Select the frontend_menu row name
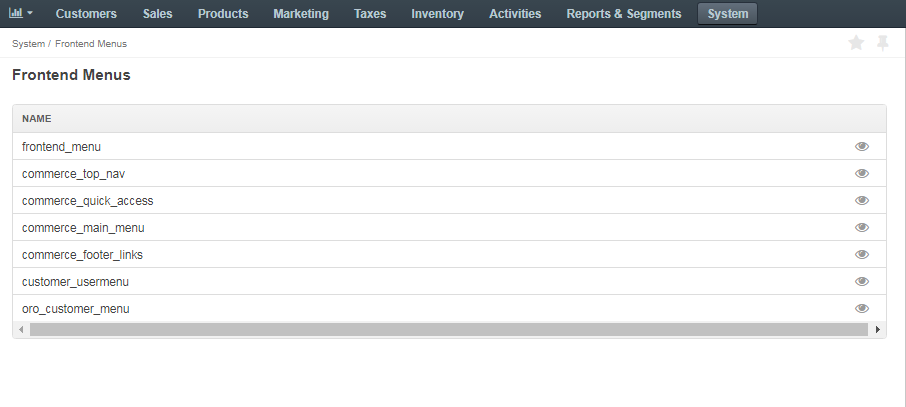 pyautogui.click(x=61, y=147)
